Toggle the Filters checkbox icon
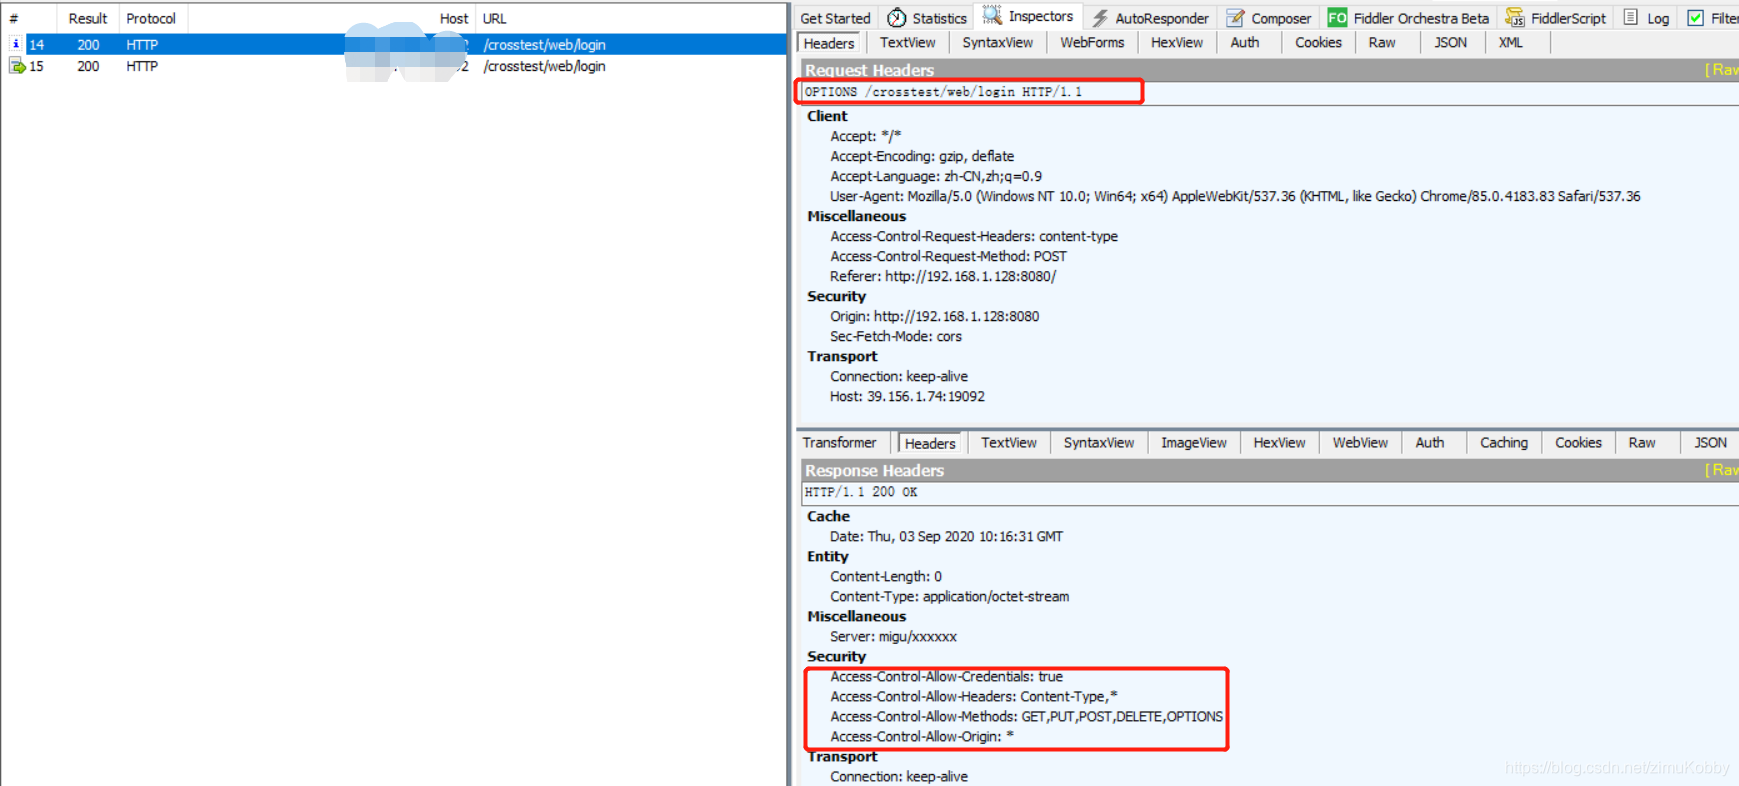This screenshot has width=1739, height=786. click(x=1695, y=18)
